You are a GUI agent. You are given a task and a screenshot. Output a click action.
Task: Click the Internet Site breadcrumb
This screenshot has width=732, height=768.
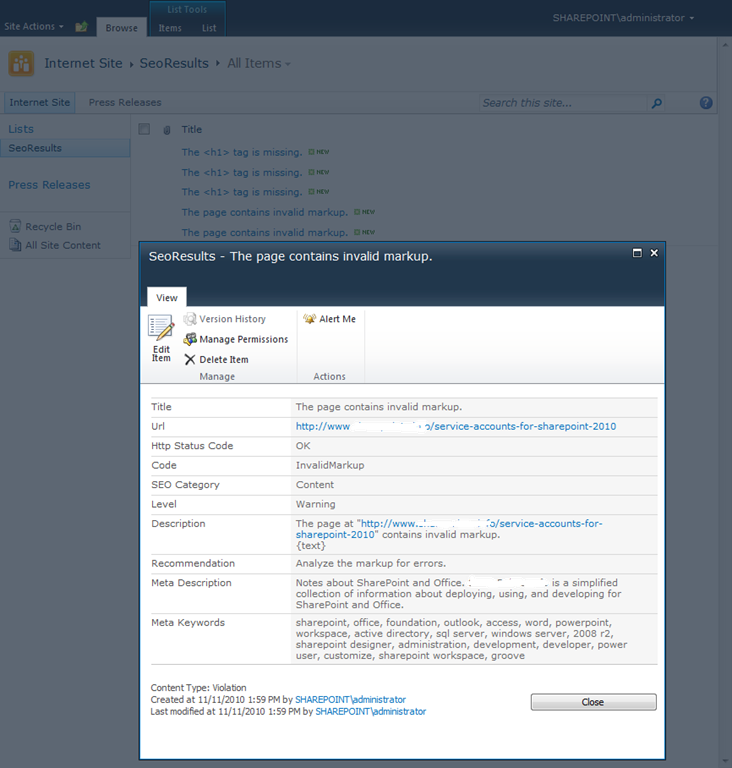[83, 63]
